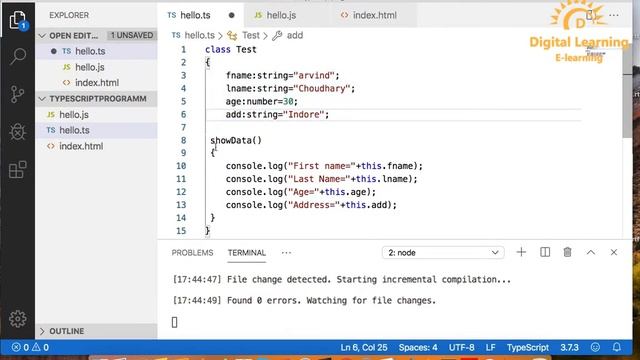Click the 'File change detected' terminal line

click(342, 280)
